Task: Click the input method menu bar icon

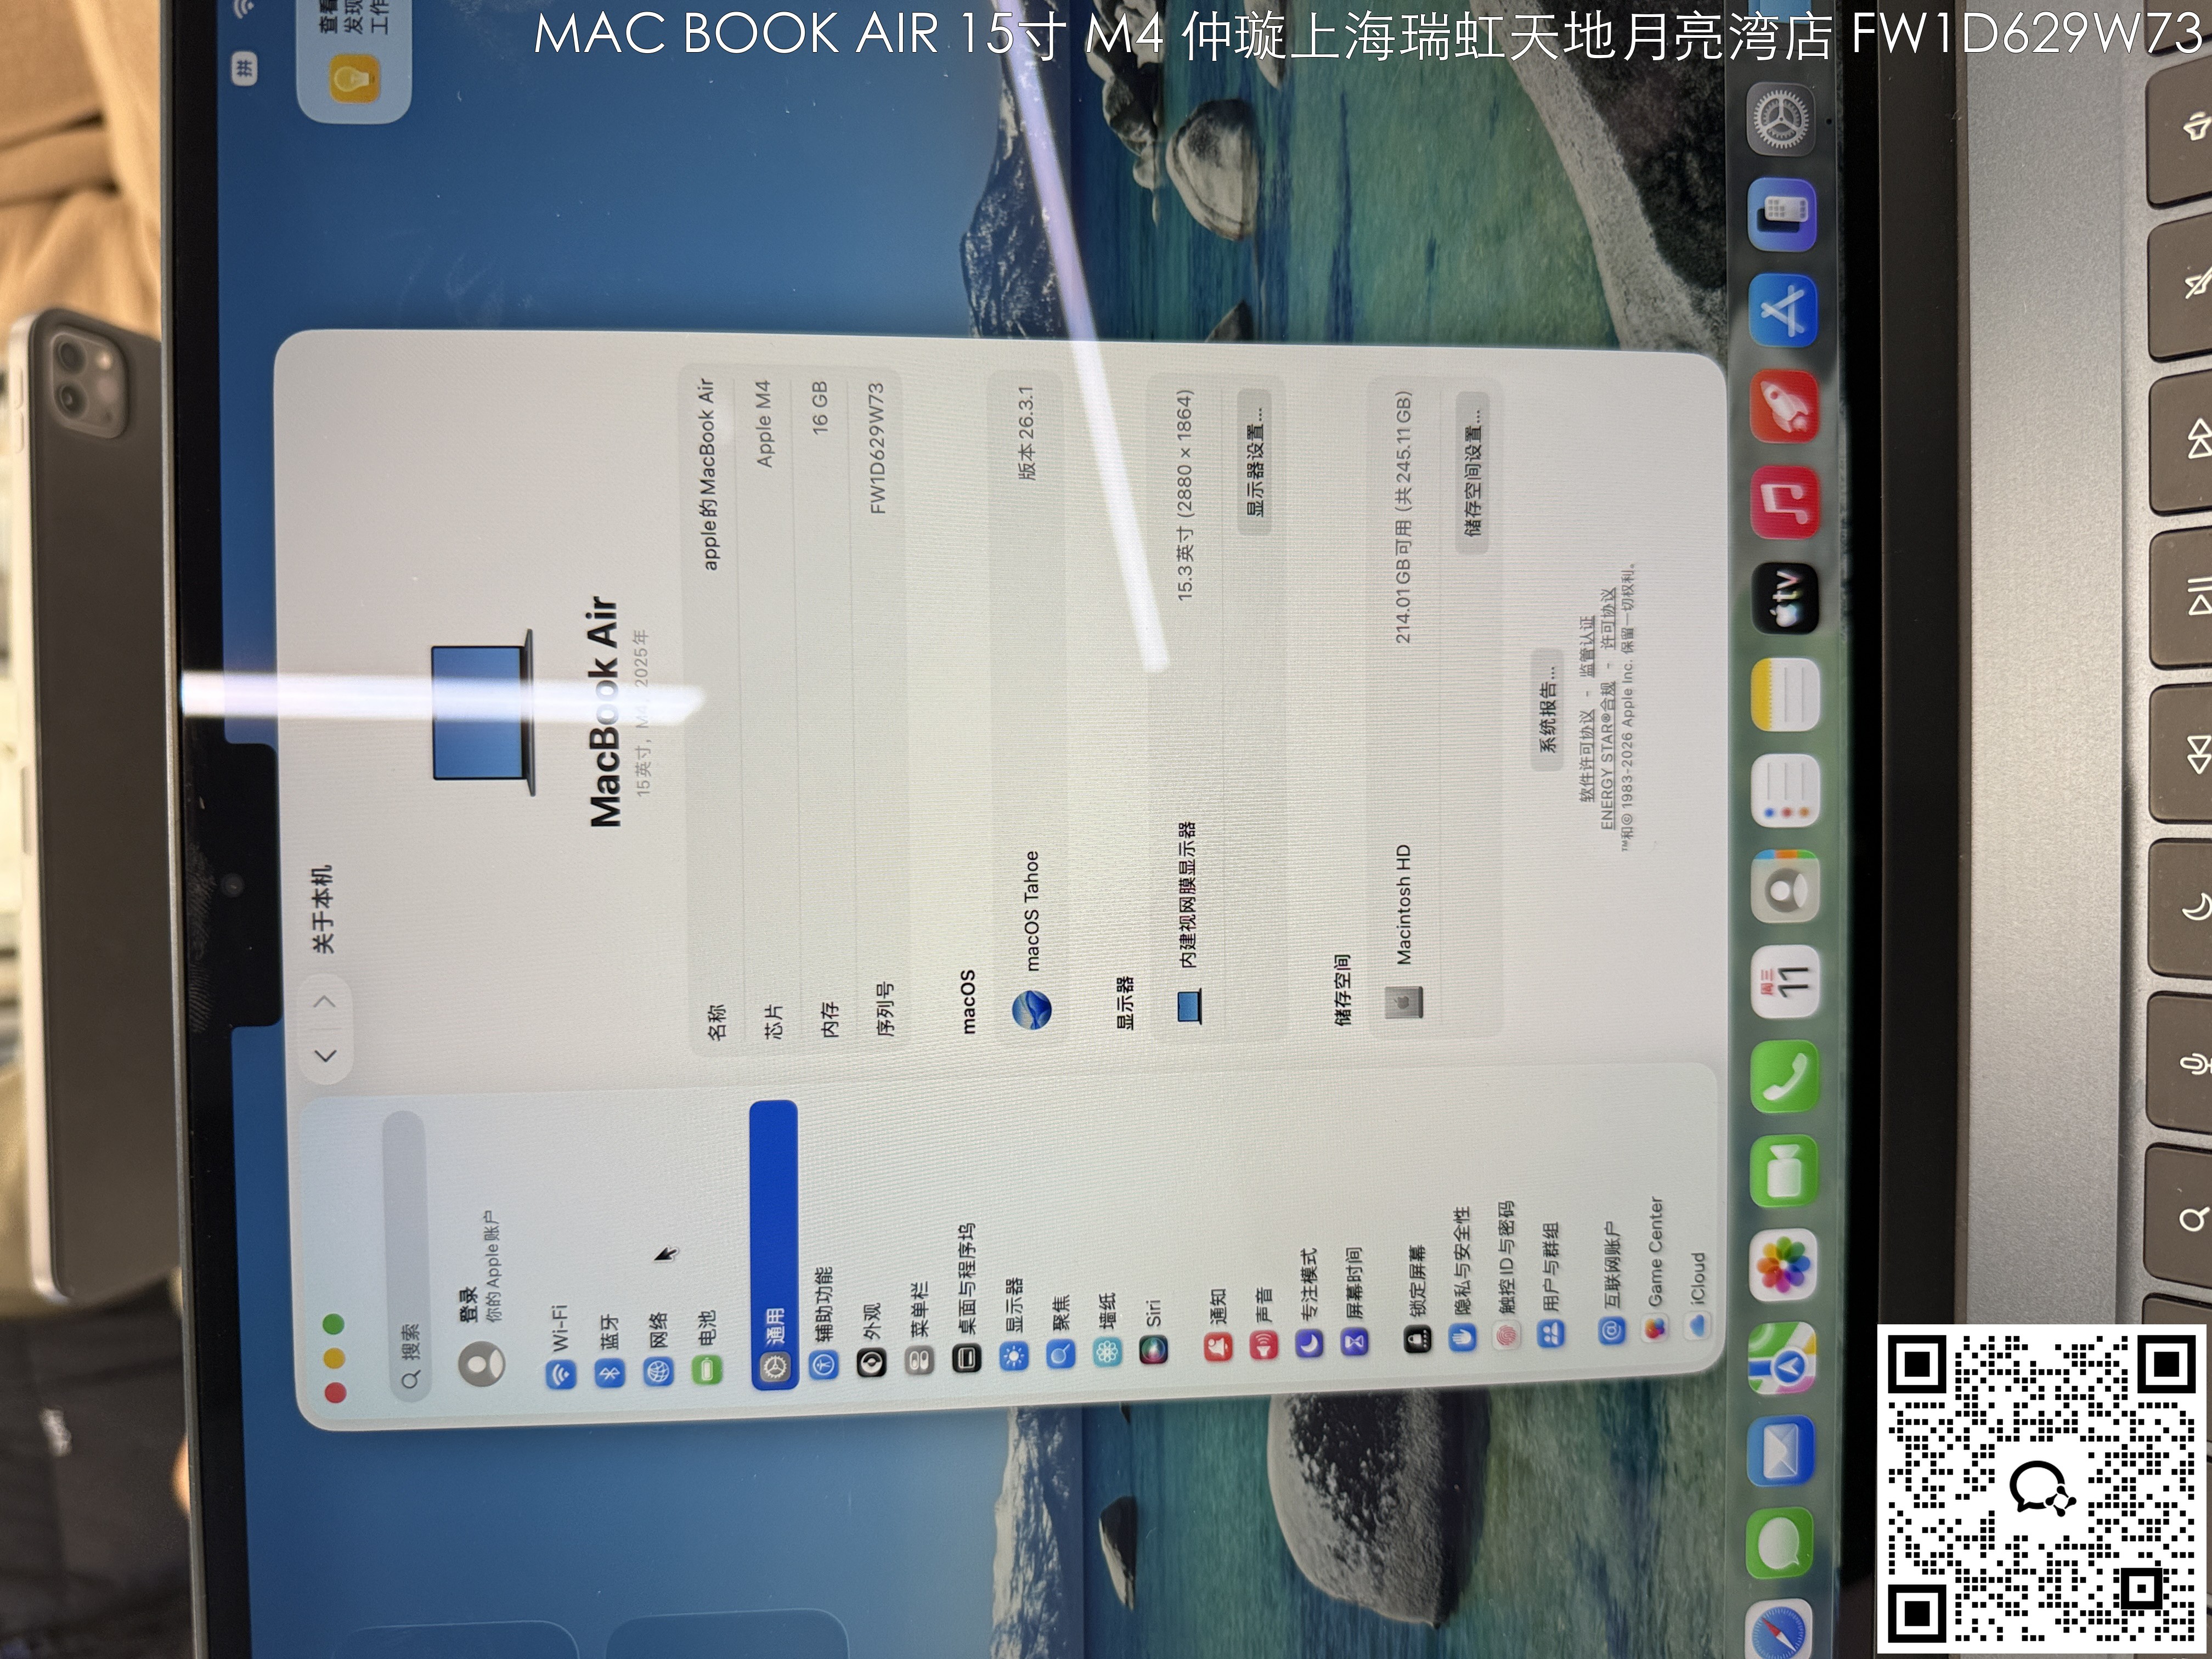Action: click(245, 68)
